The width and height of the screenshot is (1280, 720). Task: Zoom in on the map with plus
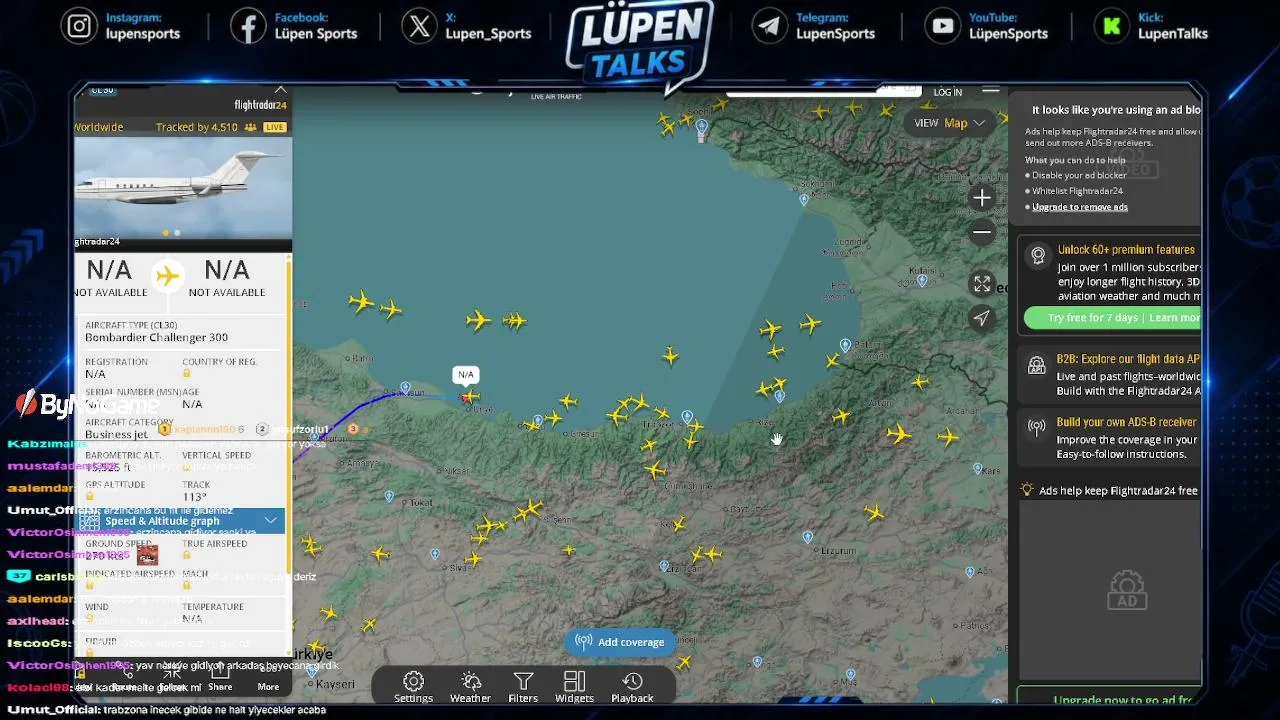click(982, 198)
